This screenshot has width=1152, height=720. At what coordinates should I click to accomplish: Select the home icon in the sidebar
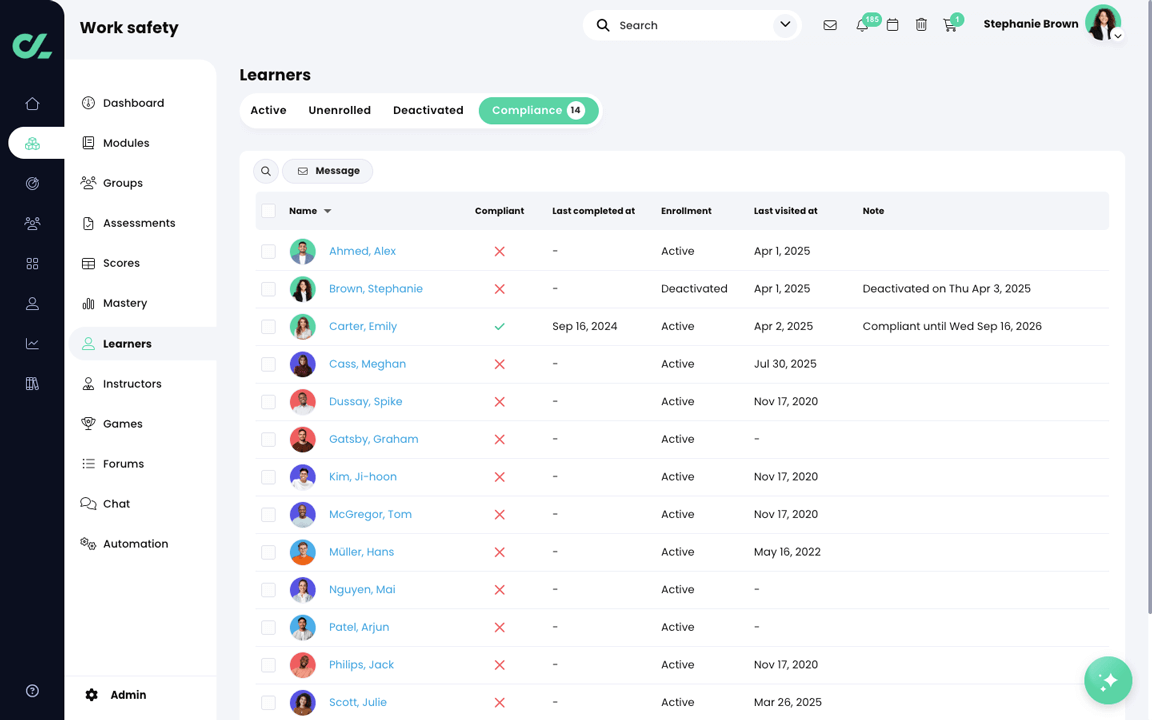pyautogui.click(x=32, y=102)
